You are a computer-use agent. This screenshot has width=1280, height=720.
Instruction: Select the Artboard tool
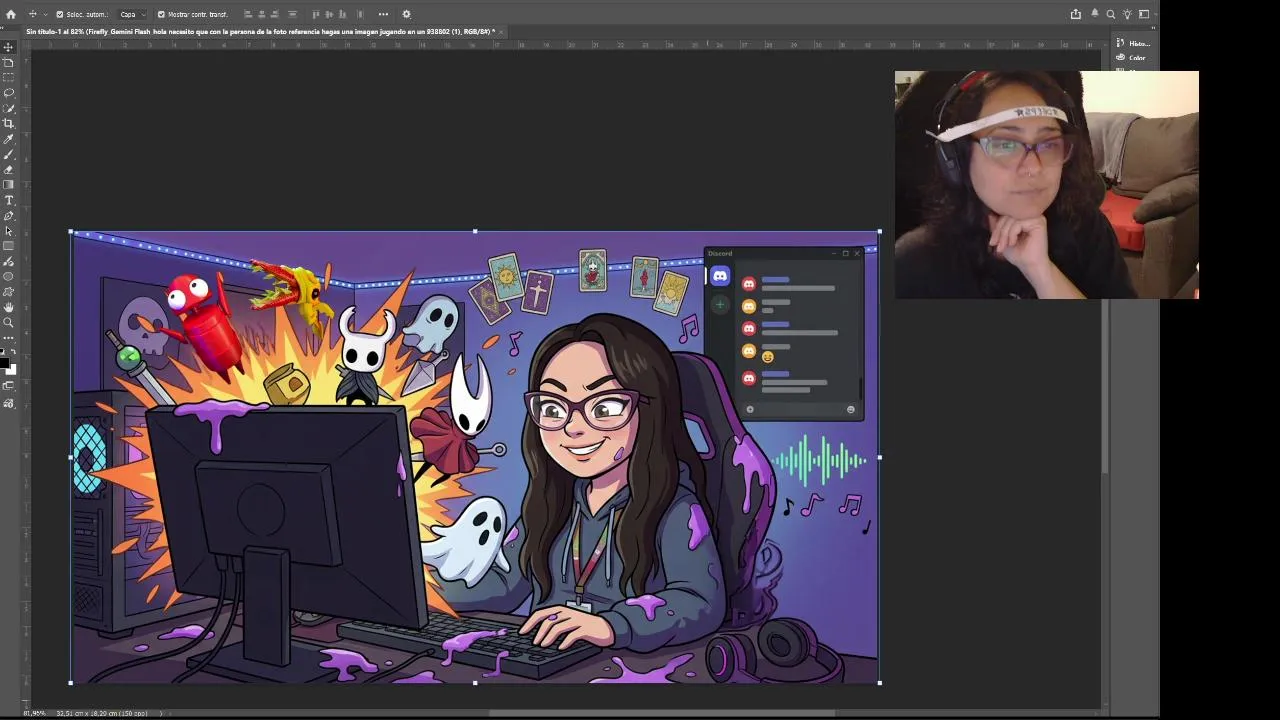pyautogui.click(x=9, y=62)
